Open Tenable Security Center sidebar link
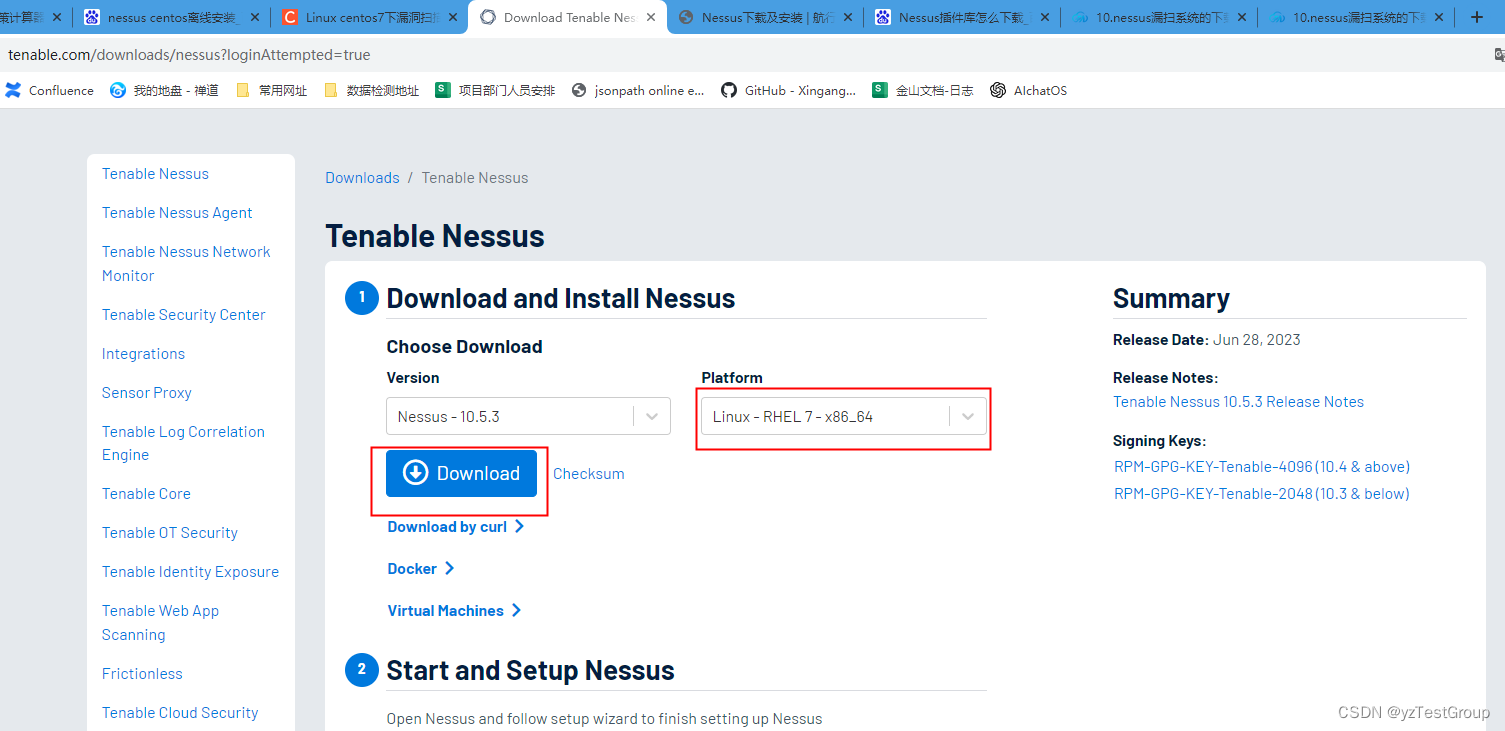The height and width of the screenshot is (731, 1505). (184, 315)
